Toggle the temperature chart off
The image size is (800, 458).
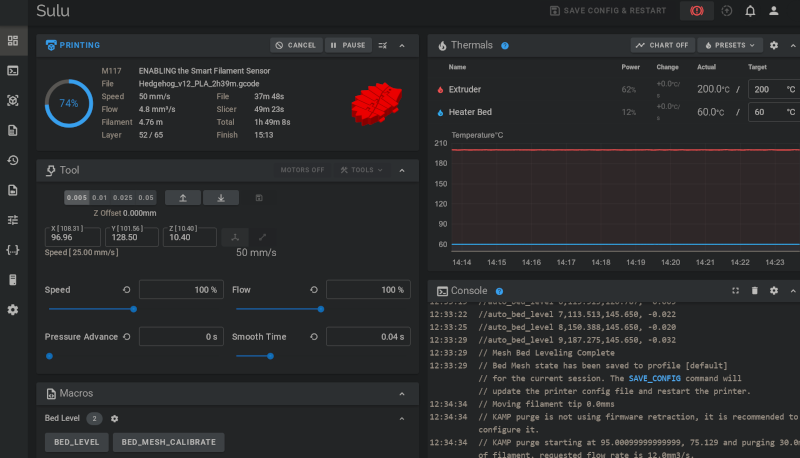coord(662,45)
